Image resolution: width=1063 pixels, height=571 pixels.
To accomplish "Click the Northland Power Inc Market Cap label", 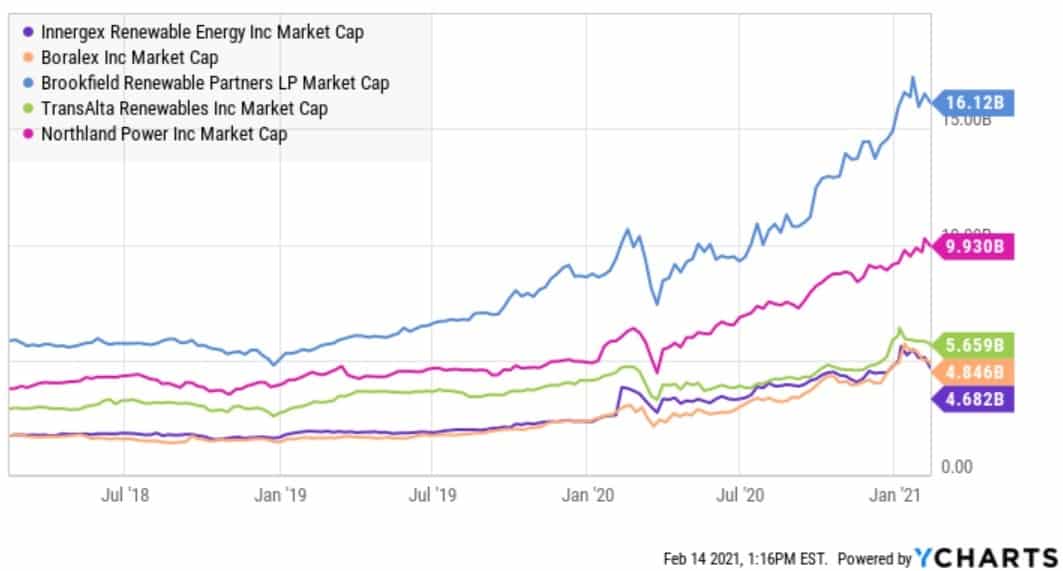I will (164, 133).
